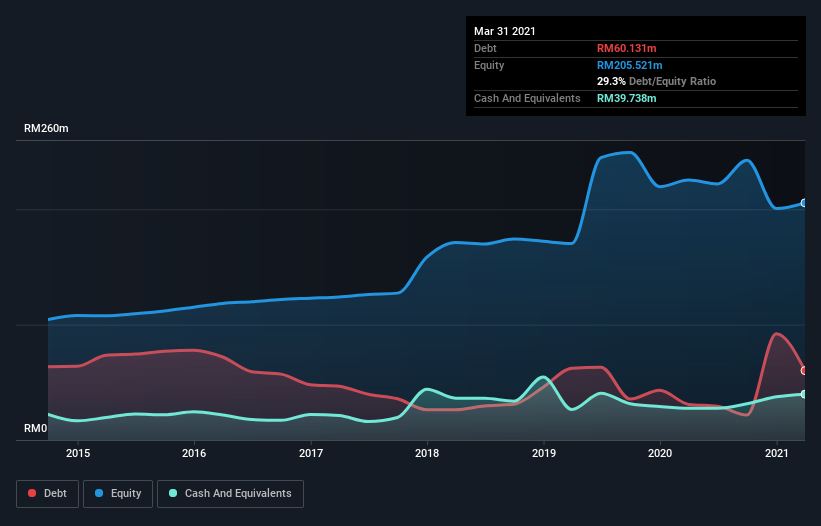Screen dimensions: 821x526
Task: Click the 2018 x-axis label
Action: point(427,453)
